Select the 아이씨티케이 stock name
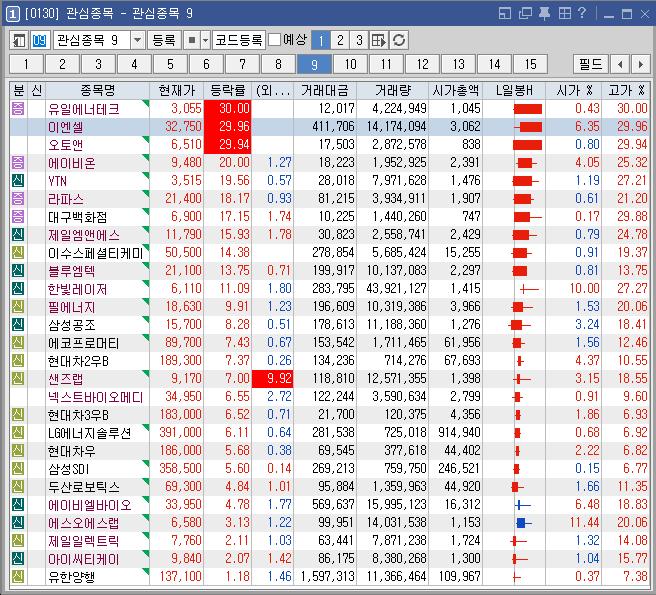The width and height of the screenshot is (656, 595). tap(84, 559)
